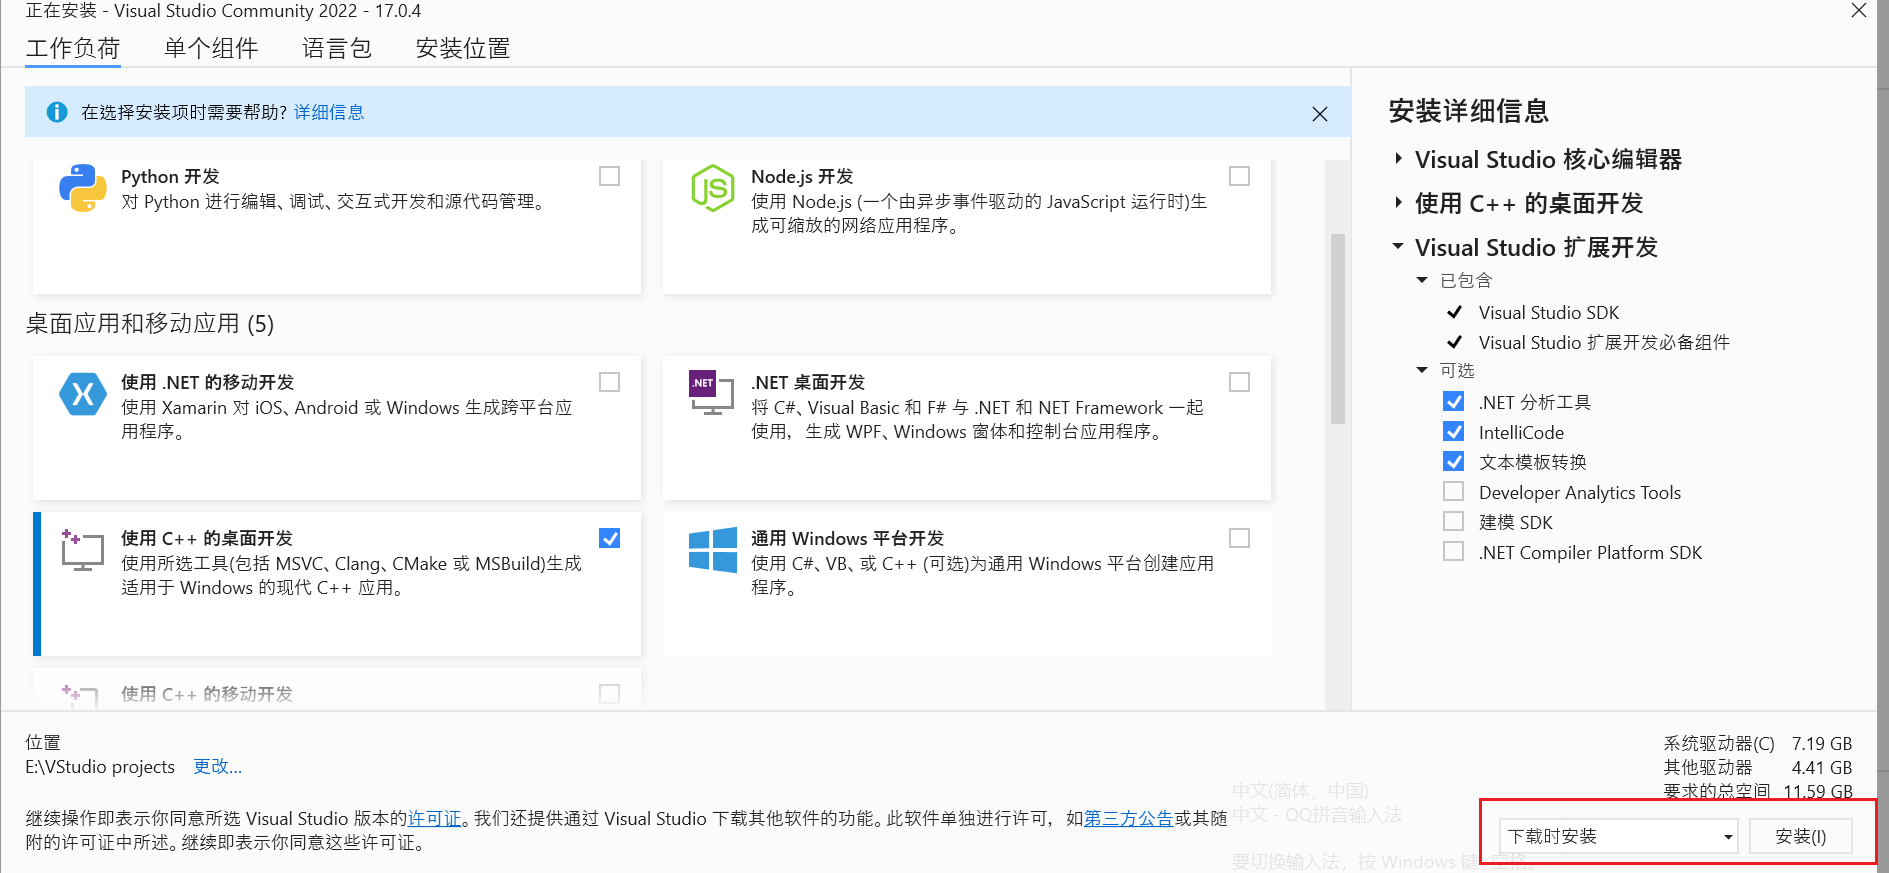This screenshot has width=1889, height=873.
Task: Expand the 使用 C++ 的桌面开发 details
Action: pos(1398,203)
